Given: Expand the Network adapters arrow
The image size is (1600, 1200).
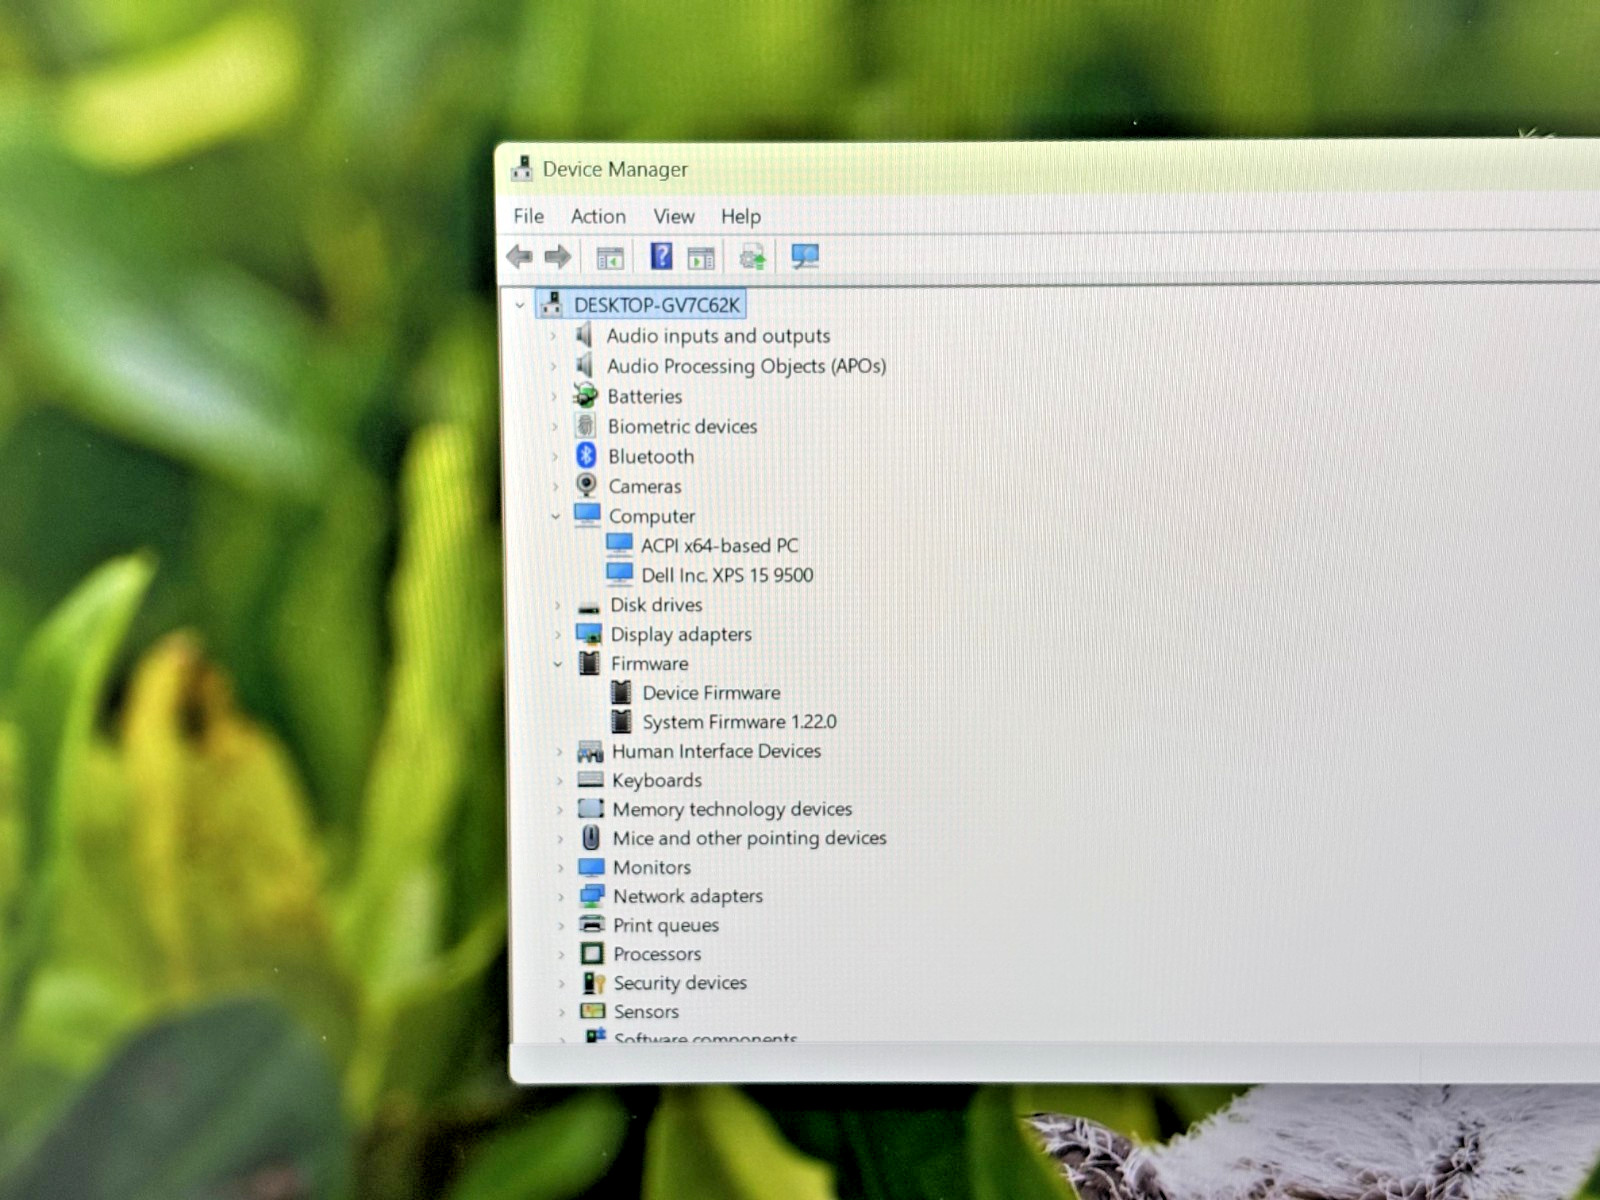Looking at the screenshot, I should click(560, 897).
